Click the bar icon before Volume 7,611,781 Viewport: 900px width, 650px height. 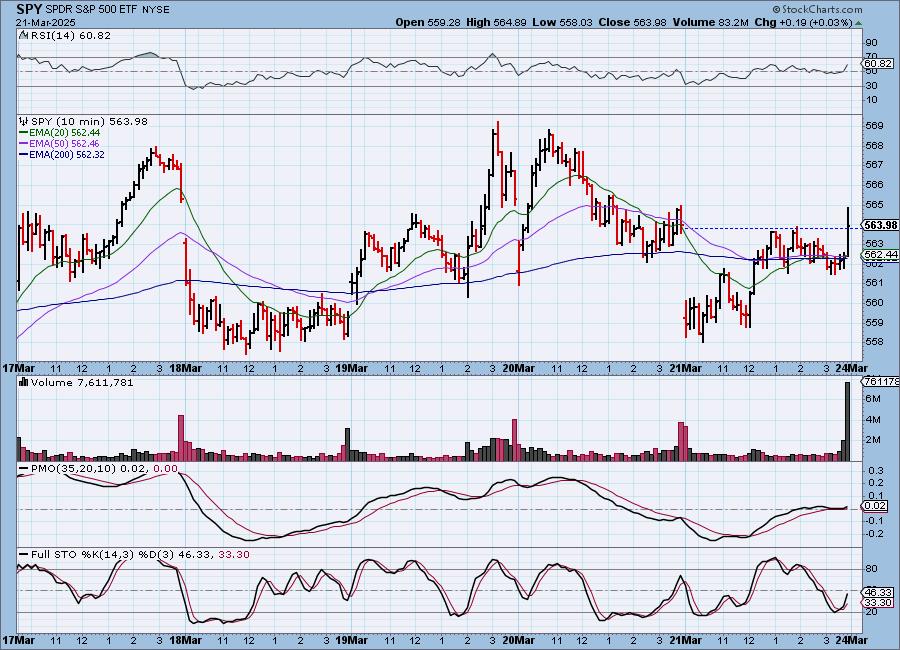tap(24, 382)
